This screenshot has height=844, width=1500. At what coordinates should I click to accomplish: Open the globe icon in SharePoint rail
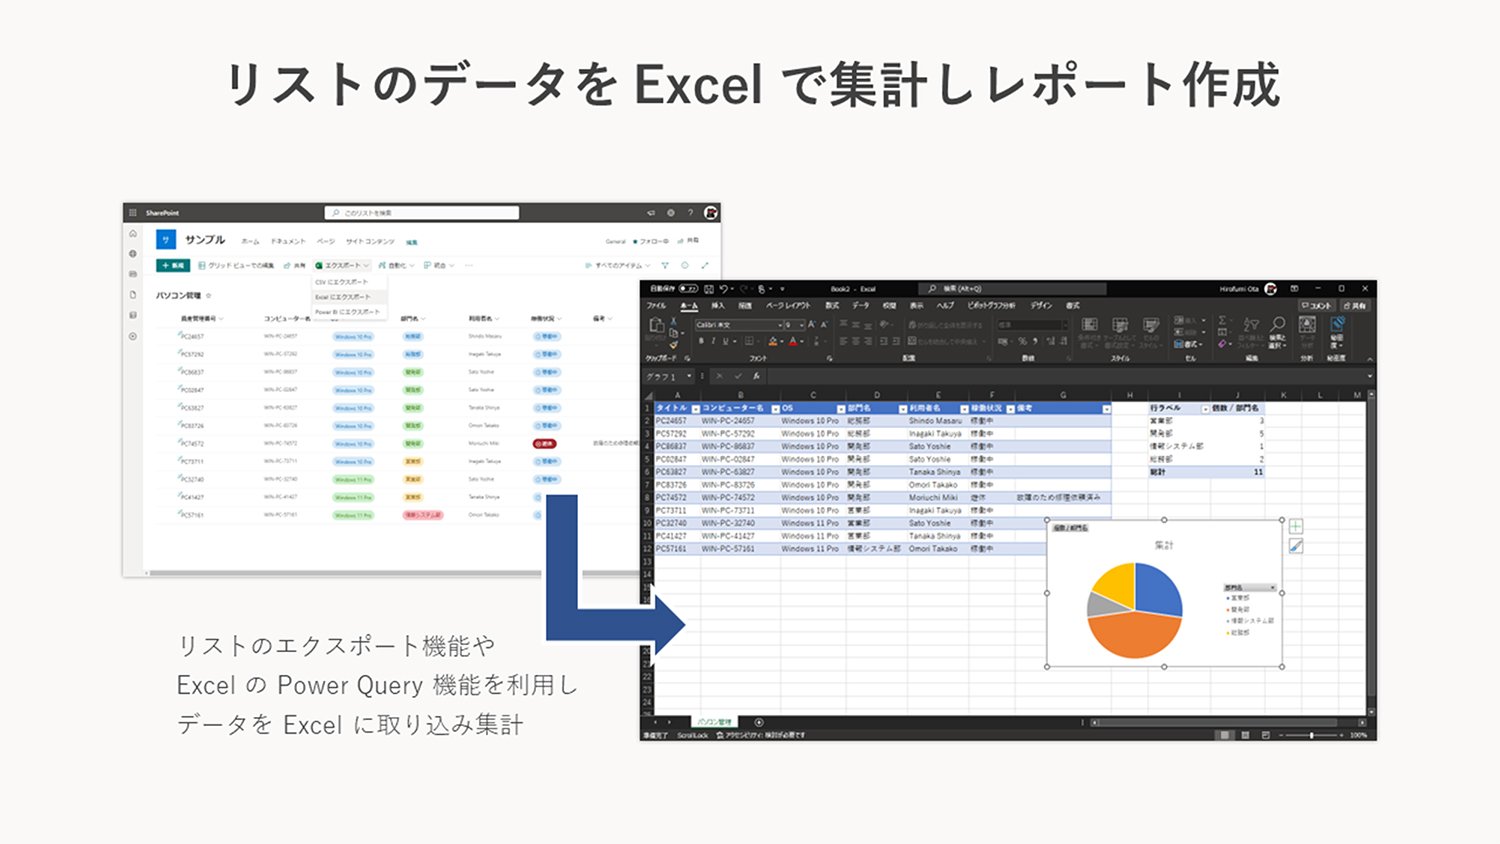click(133, 254)
